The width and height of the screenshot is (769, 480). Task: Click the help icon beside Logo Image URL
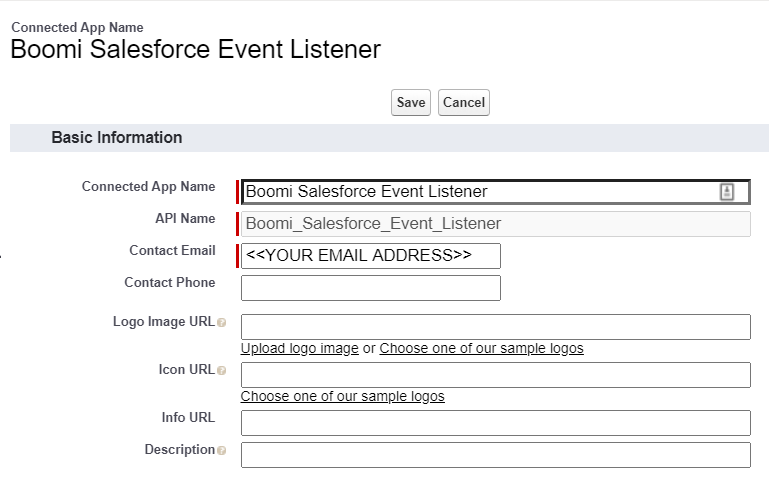(221, 323)
